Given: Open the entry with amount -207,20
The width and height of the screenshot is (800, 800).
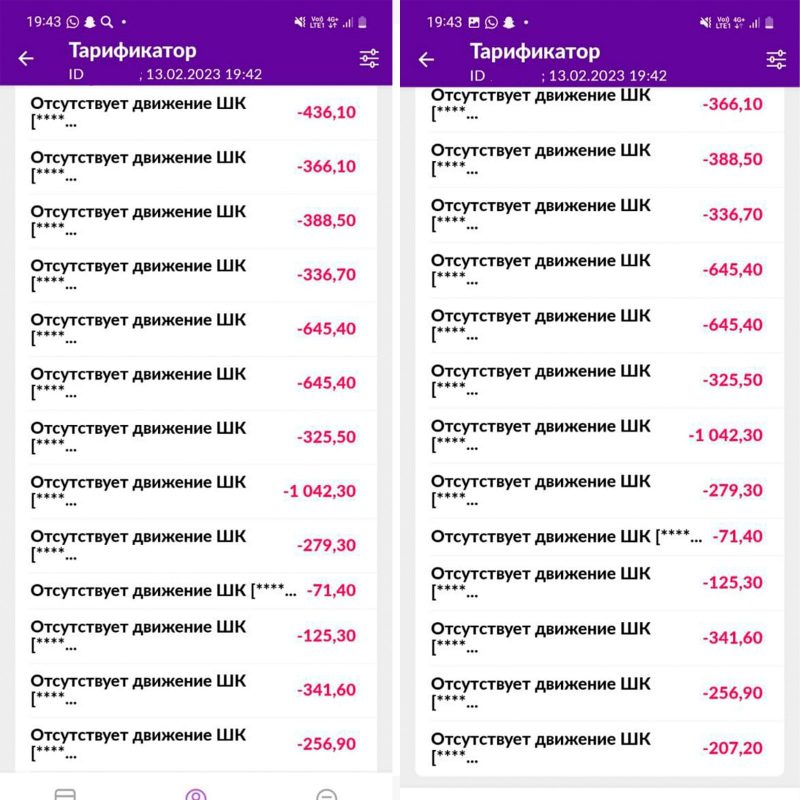Looking at the screenshot, I should [x=600, y=748].
